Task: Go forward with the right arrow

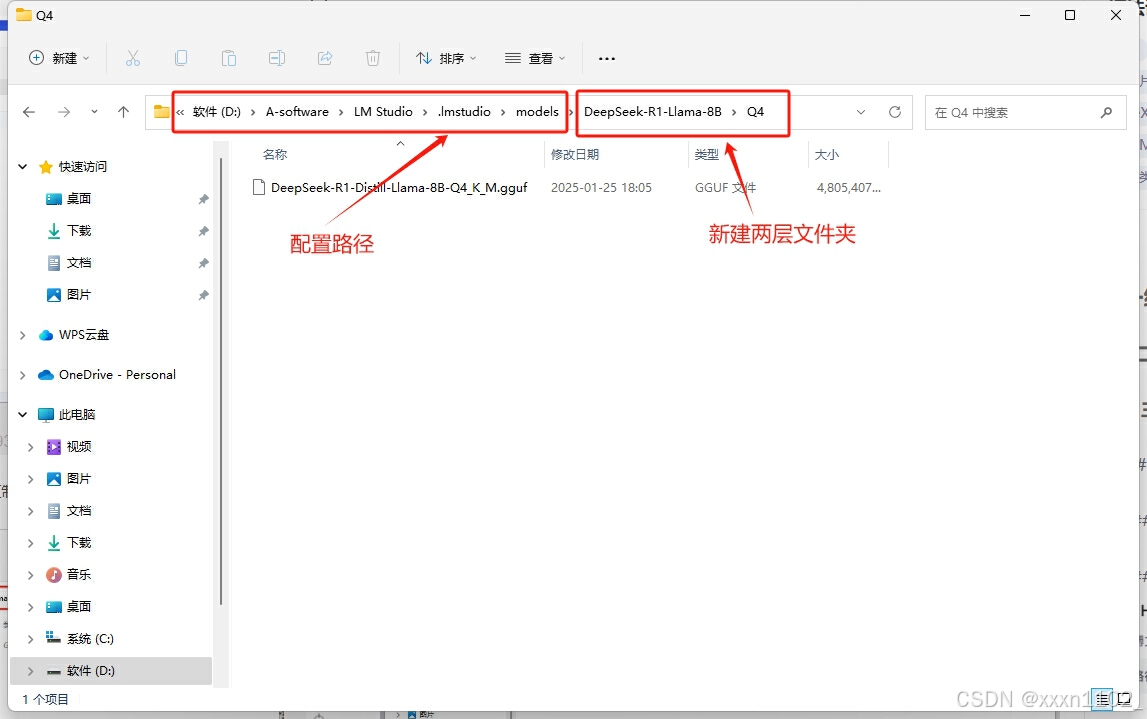Action: coord(64,112)
